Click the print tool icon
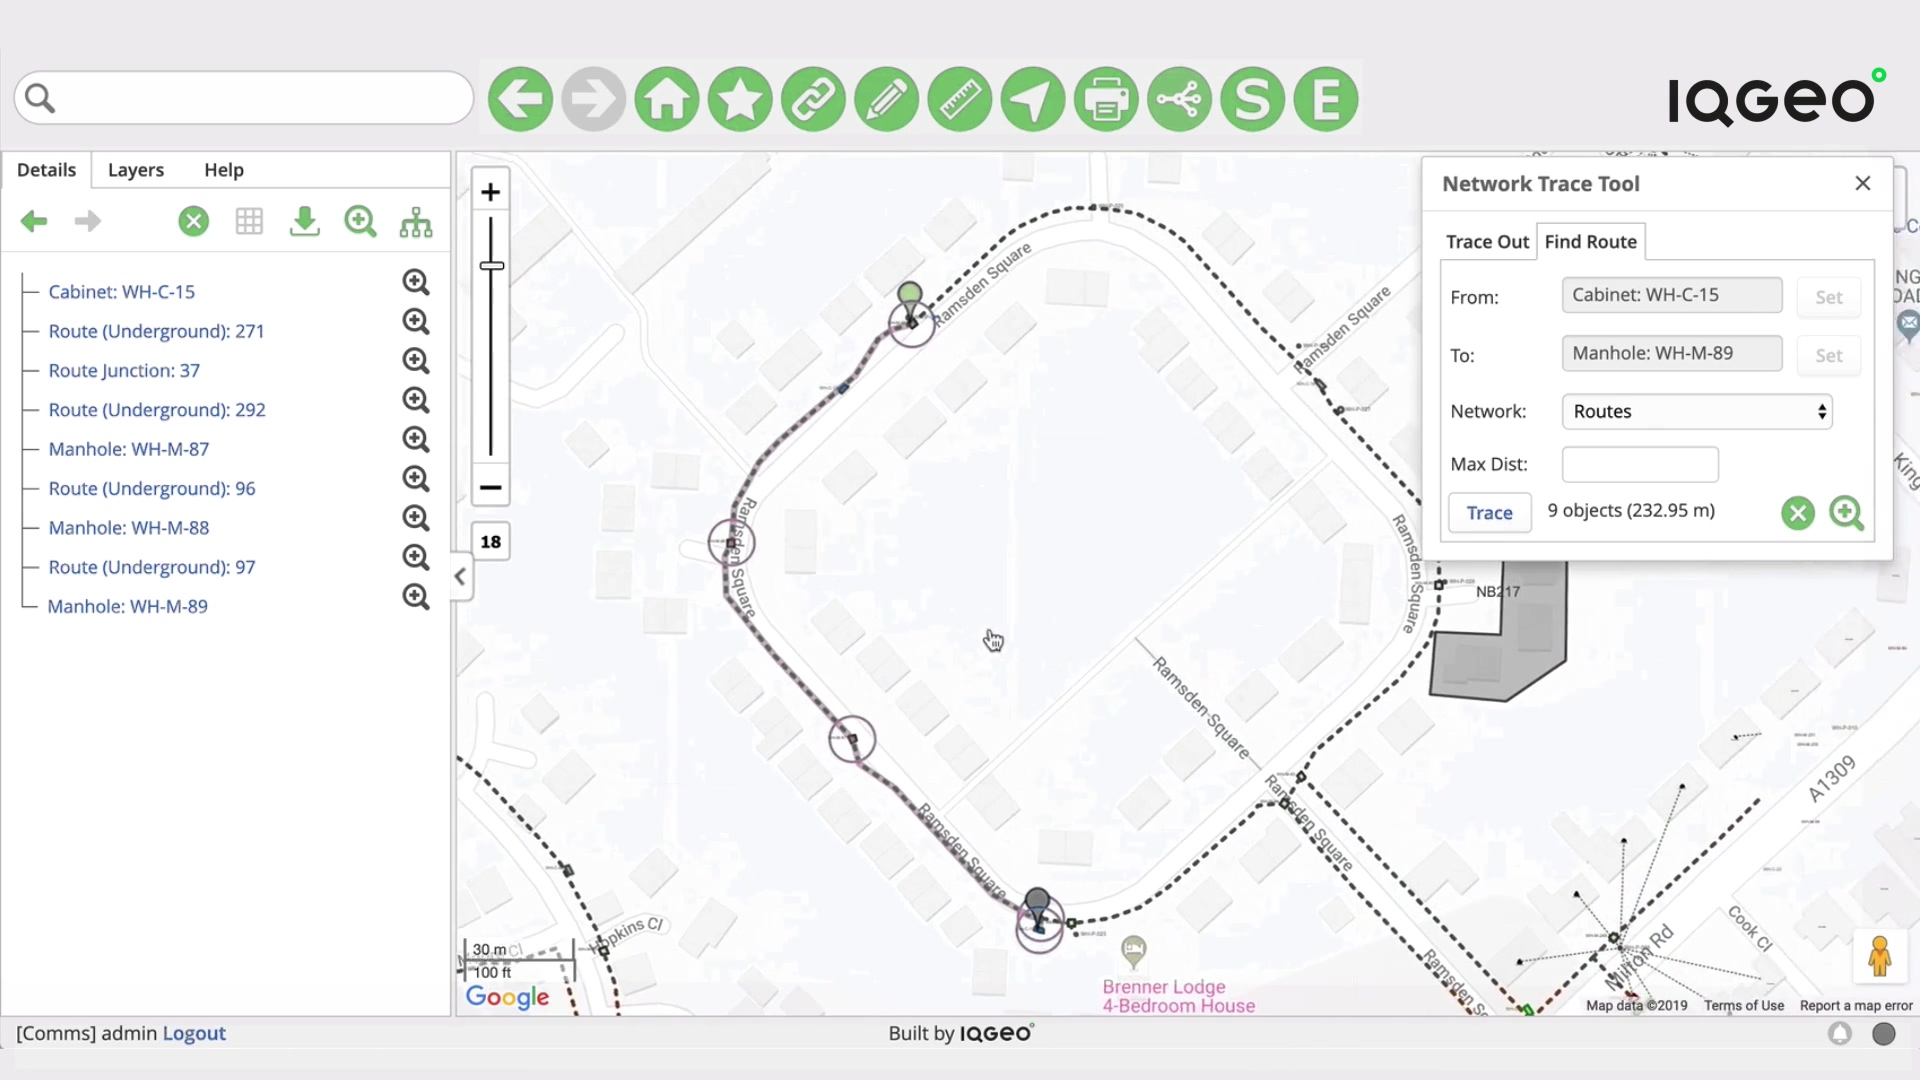The width and height of the screenshot is (1920, 1080). [x=1106, y=99]
